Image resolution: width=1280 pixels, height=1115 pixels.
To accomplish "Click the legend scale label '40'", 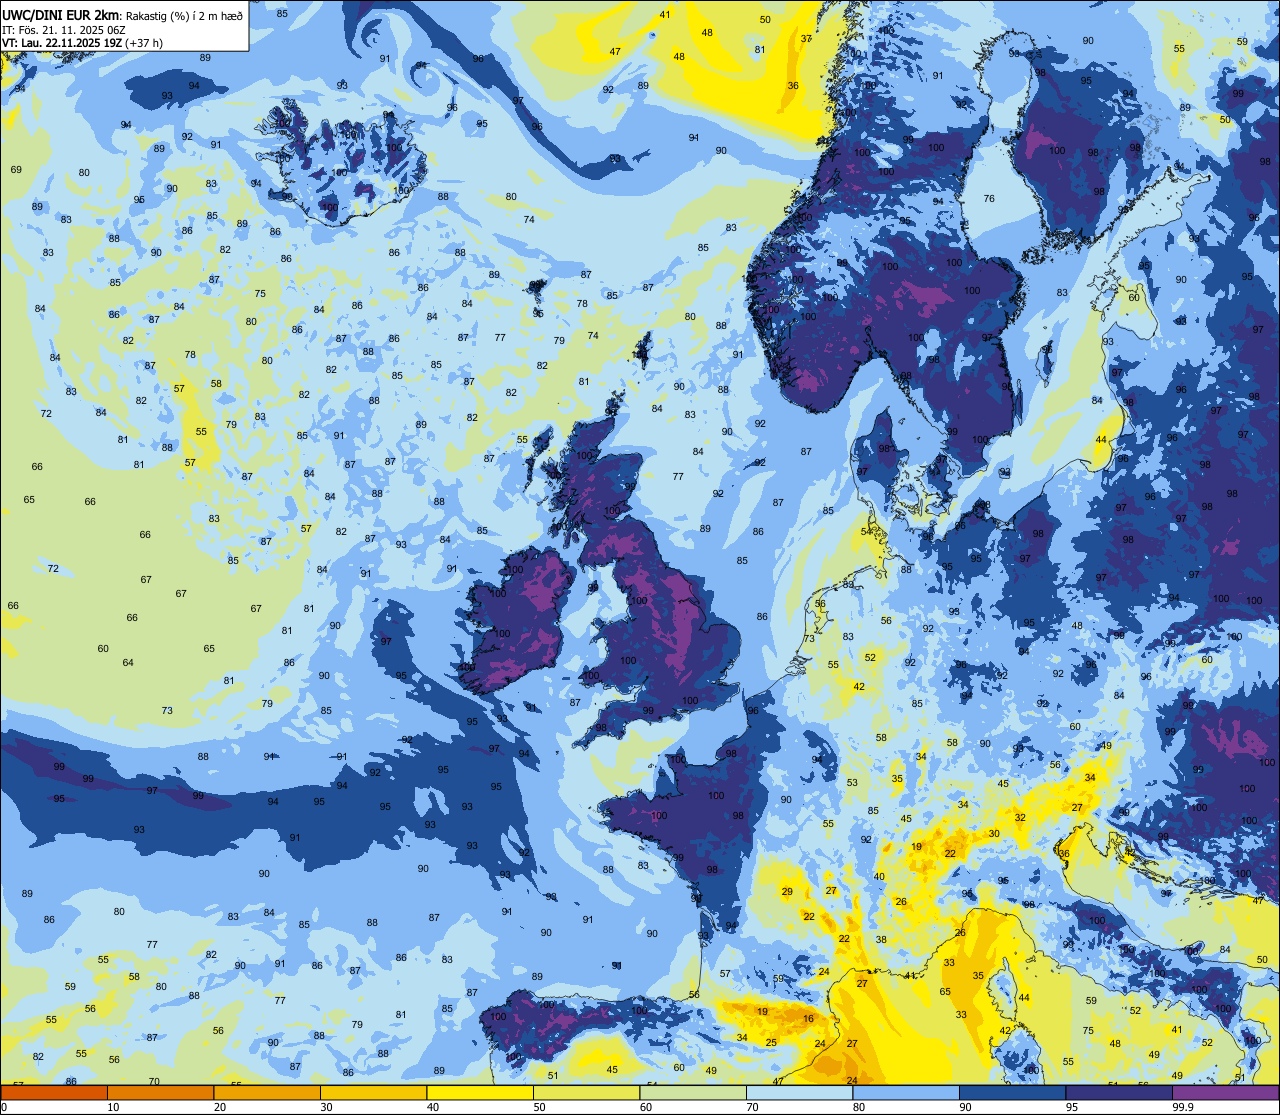I will click(433, 1107).
